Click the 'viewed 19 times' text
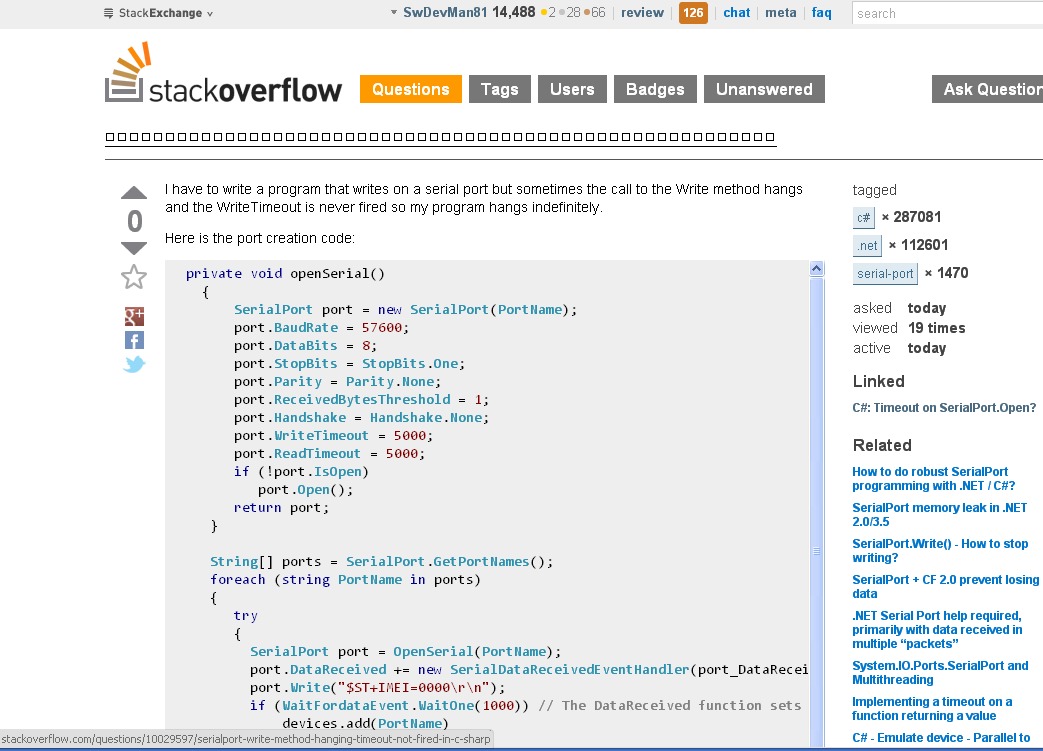 tap(909, 328)
